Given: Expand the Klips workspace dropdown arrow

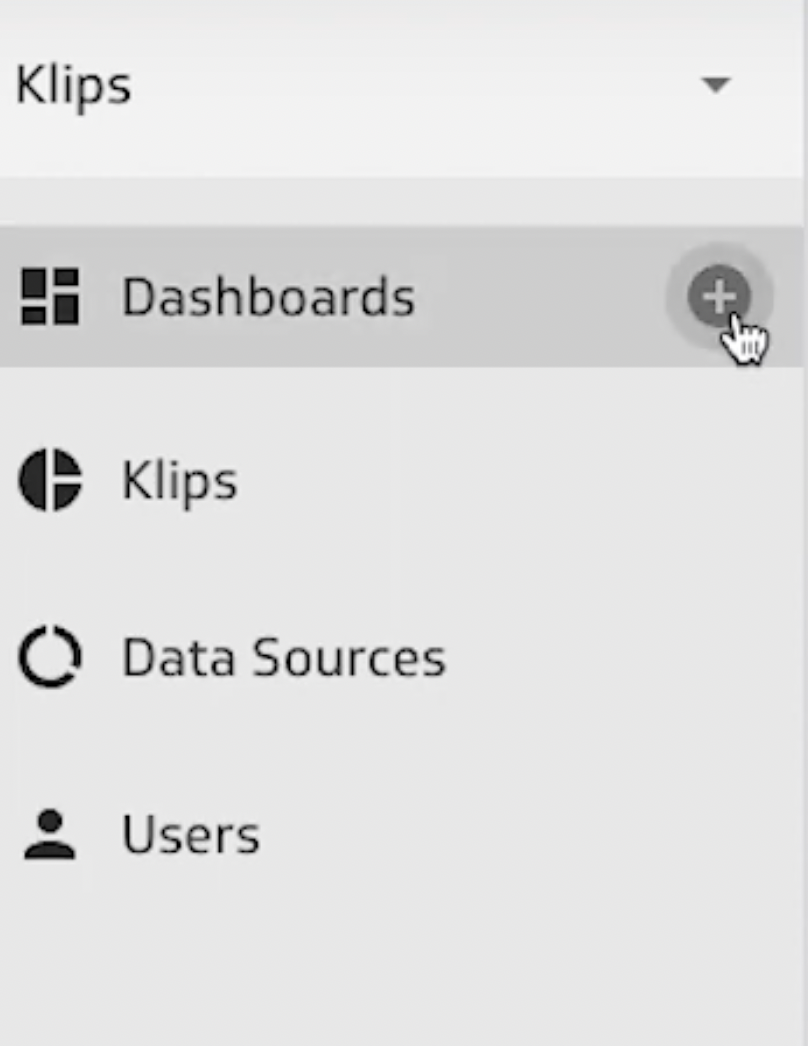Looking at the screenshot, I should (714, 87).
